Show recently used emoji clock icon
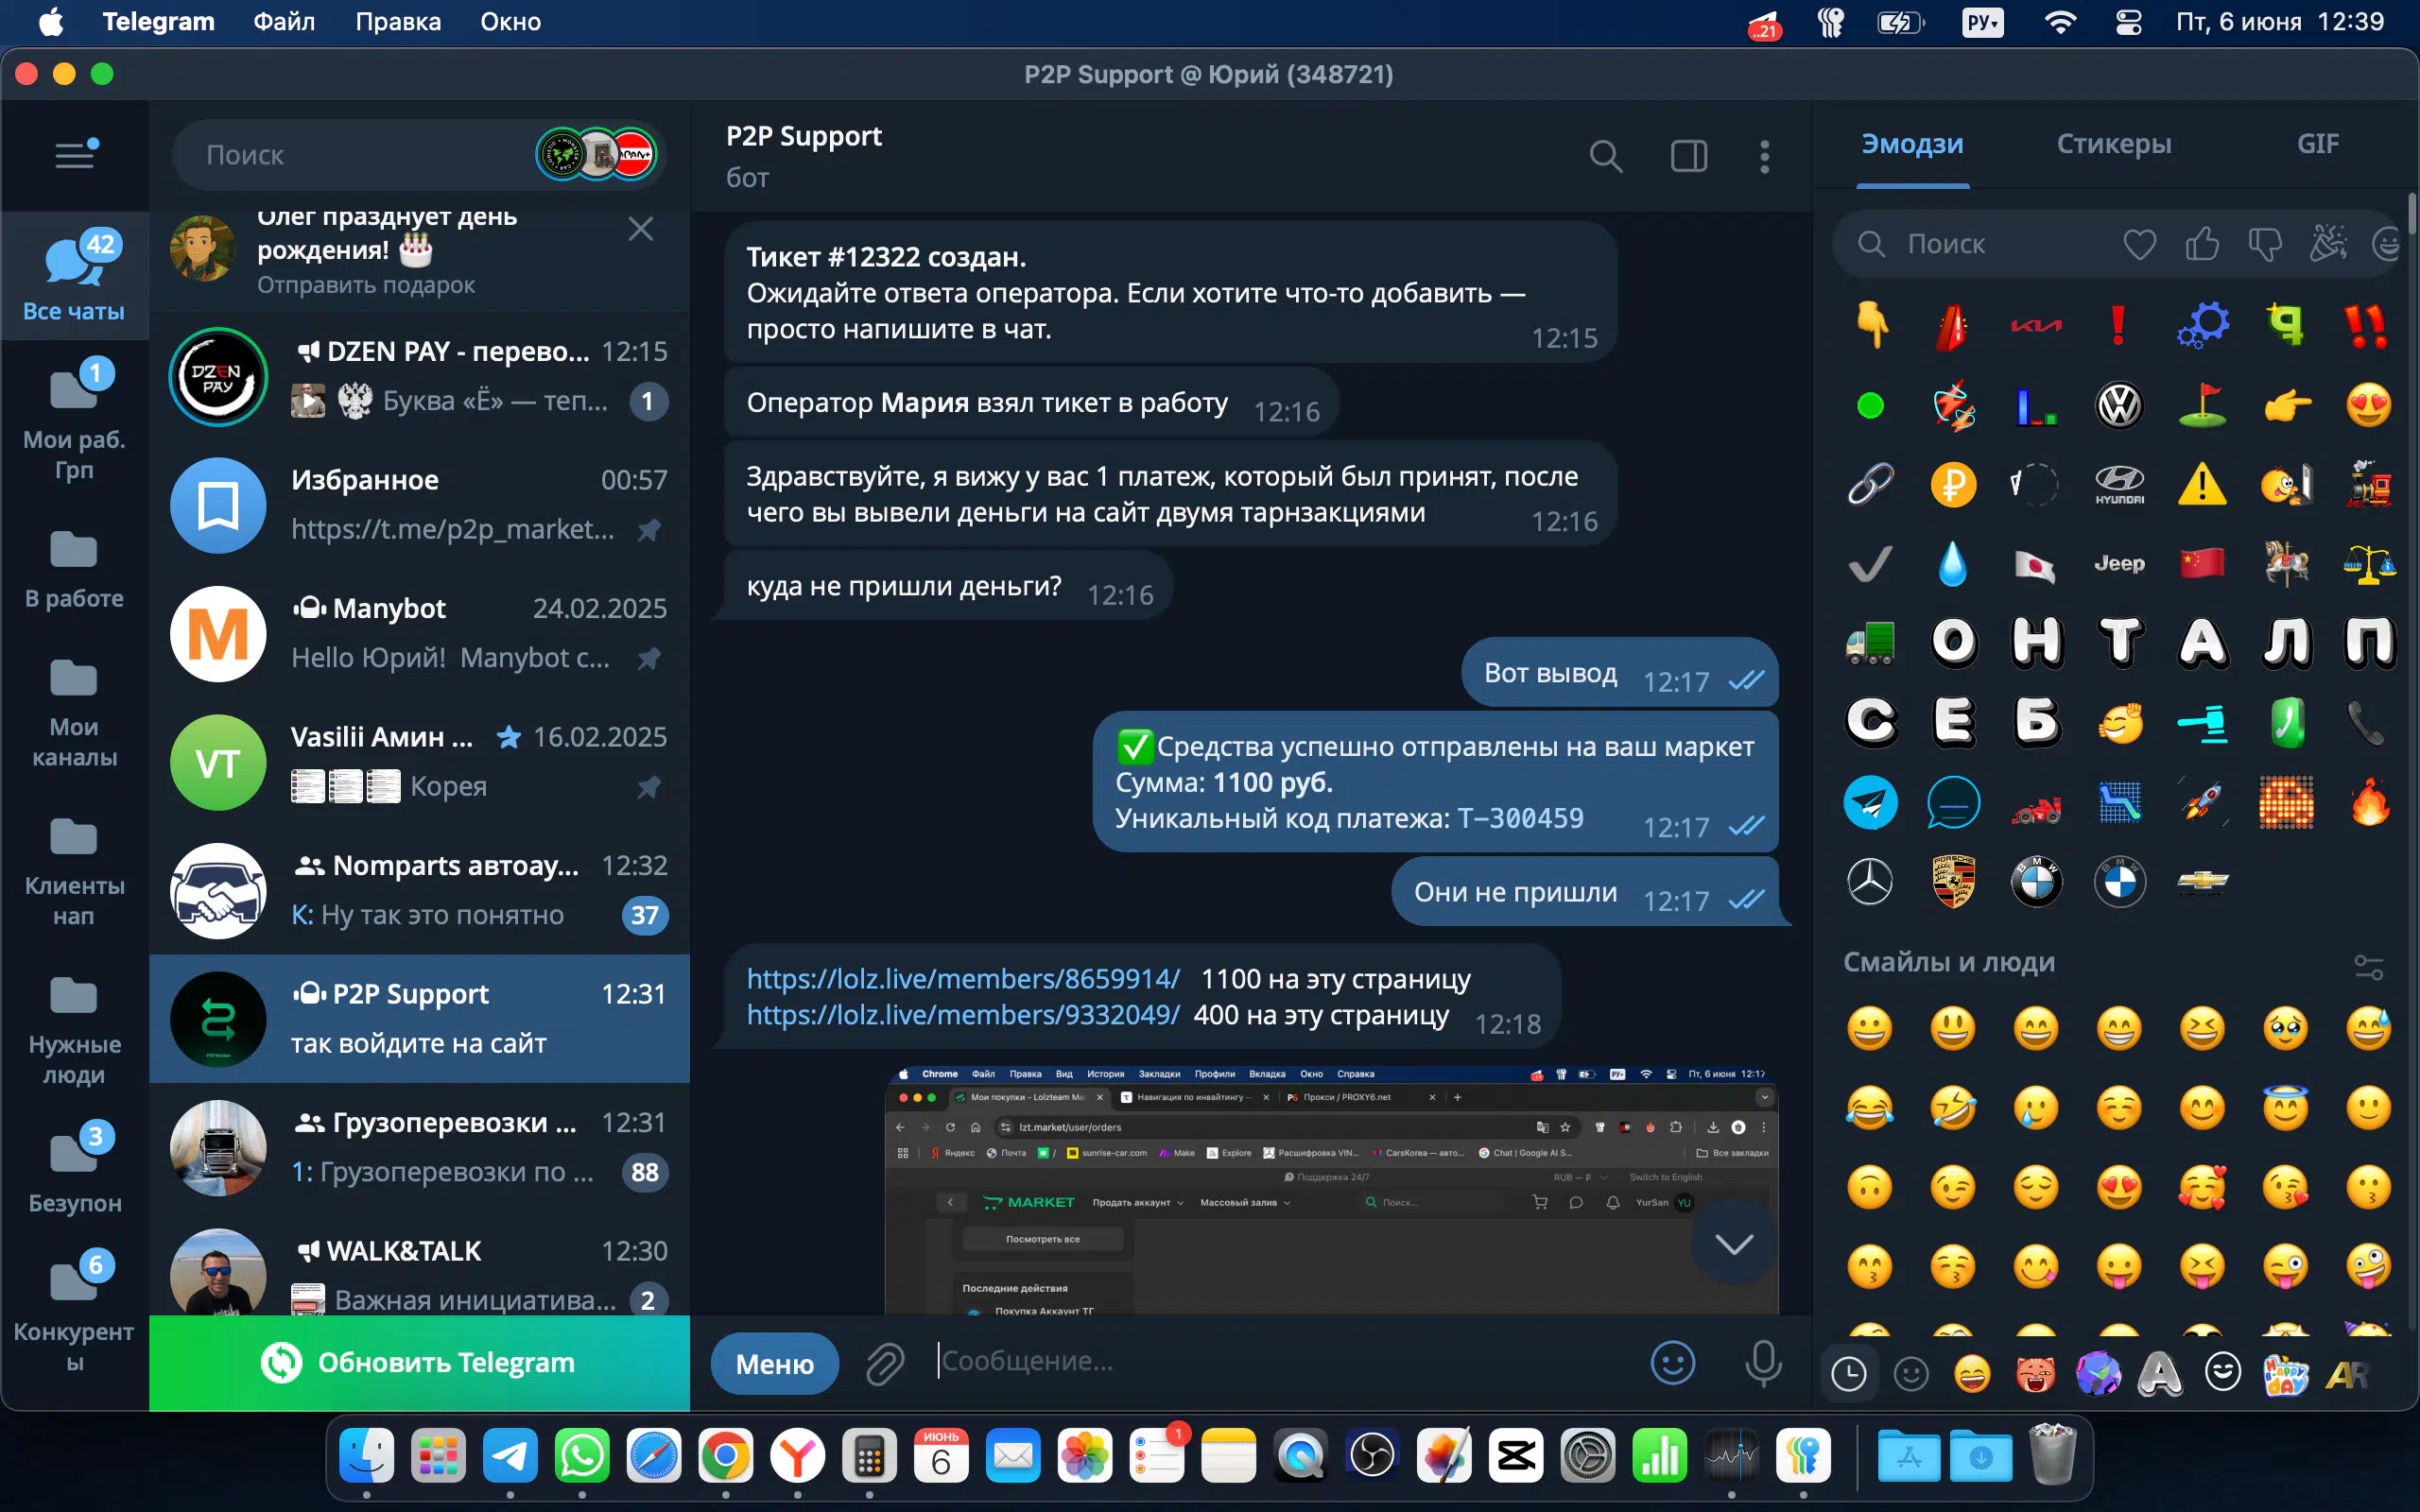2420x1512 pixels. point(1849,1374)
